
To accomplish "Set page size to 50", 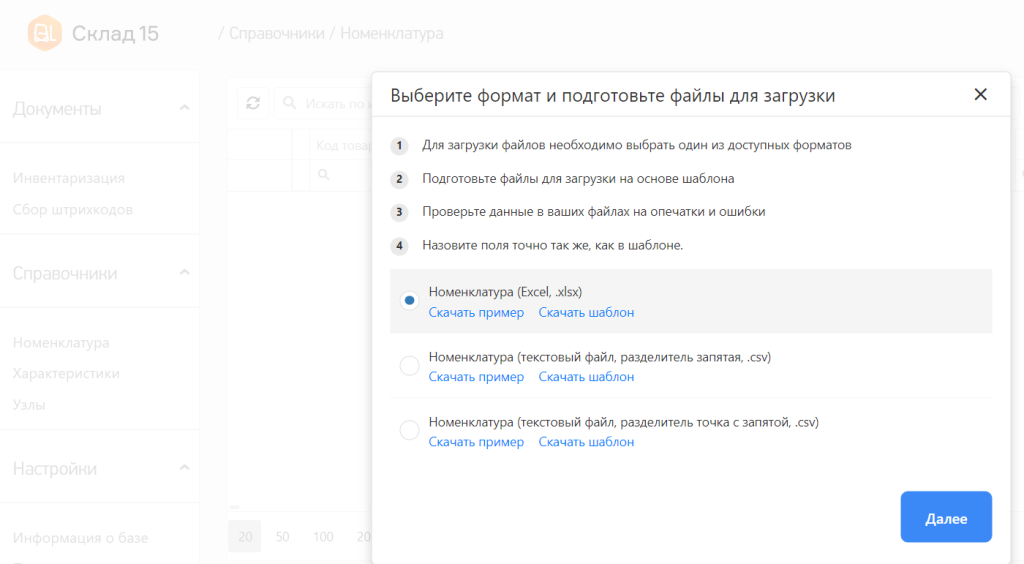I will (x=282, y=537).
